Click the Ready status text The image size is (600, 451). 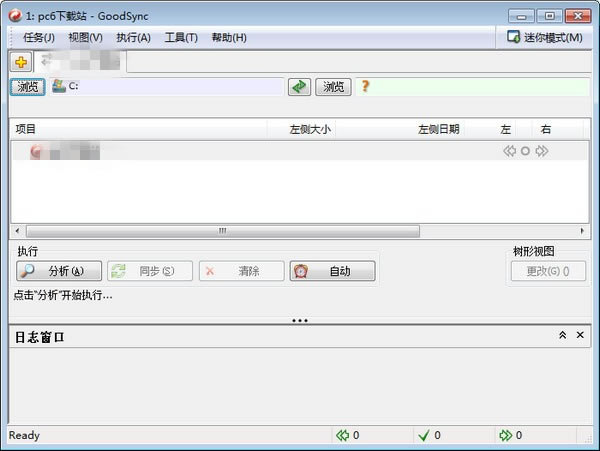tap(24, 435)
